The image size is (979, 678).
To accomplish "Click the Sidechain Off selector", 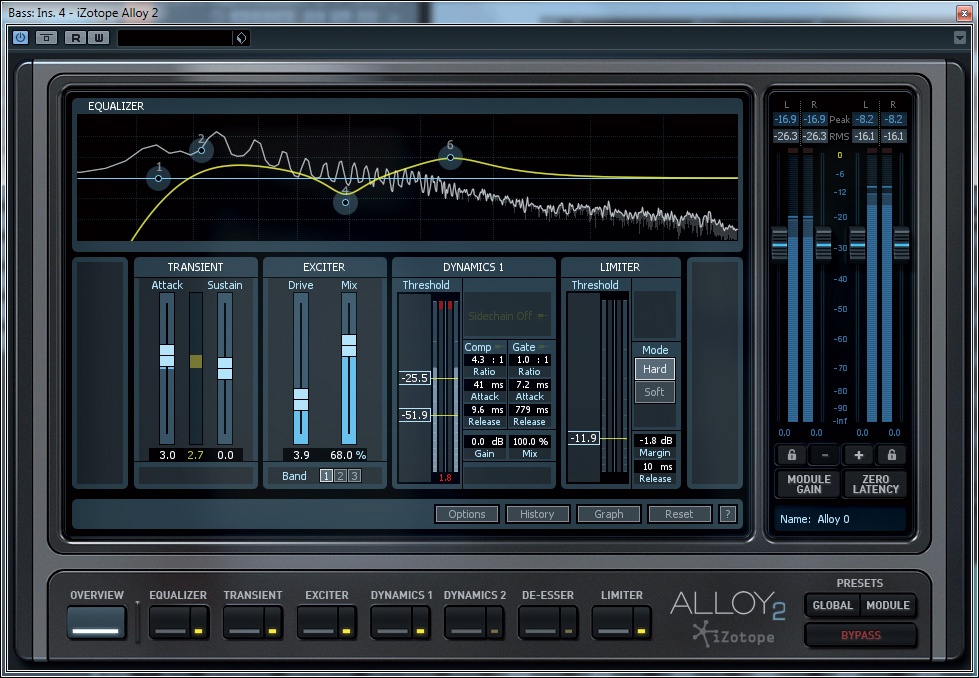I will [507, 316].
